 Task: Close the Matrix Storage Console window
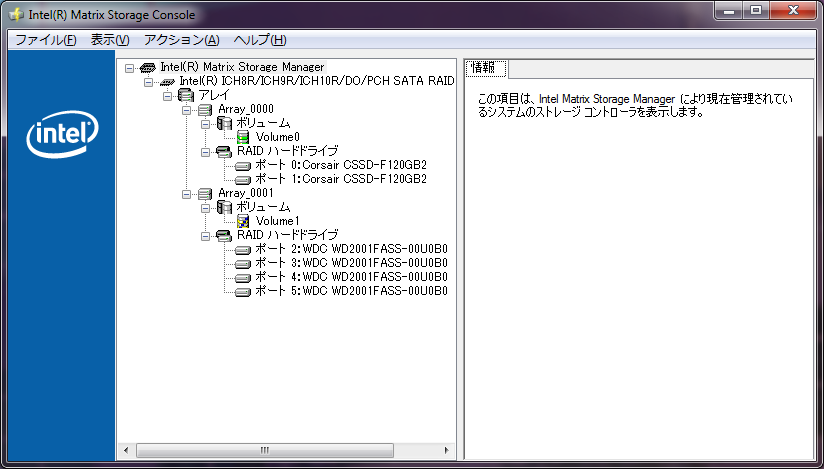[x=793, y=11]
